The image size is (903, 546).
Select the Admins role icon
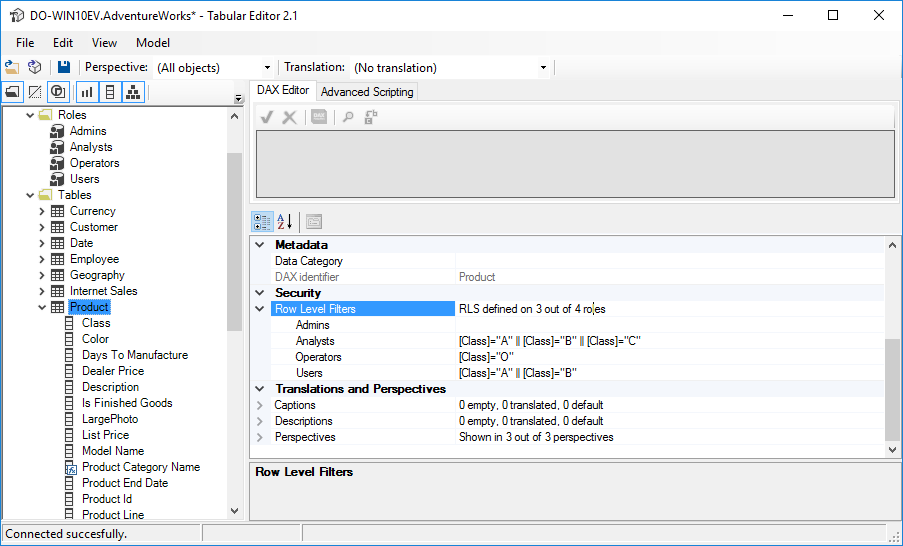coord(57,131)
